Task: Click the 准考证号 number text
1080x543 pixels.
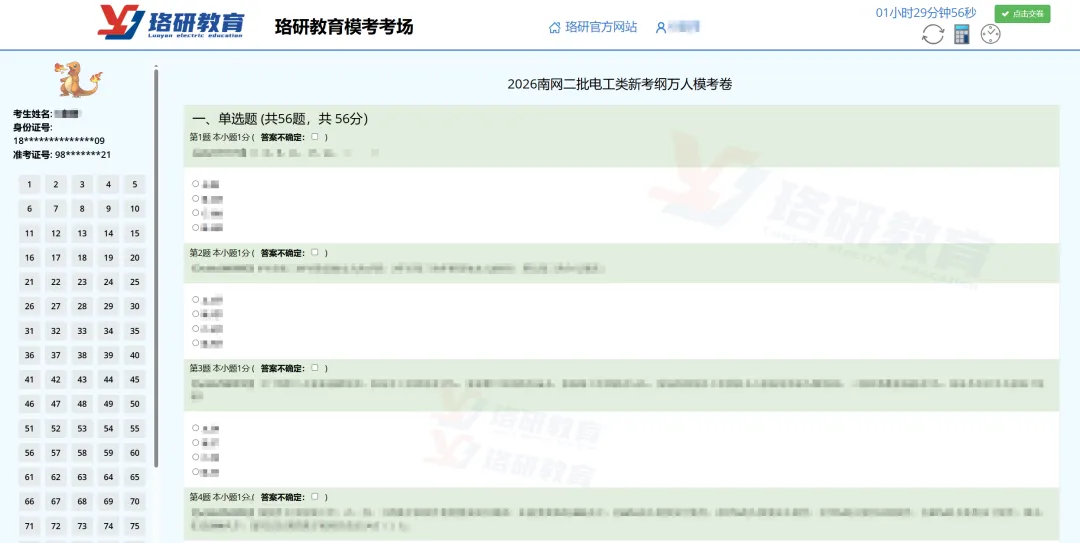Action: (83, 155)
